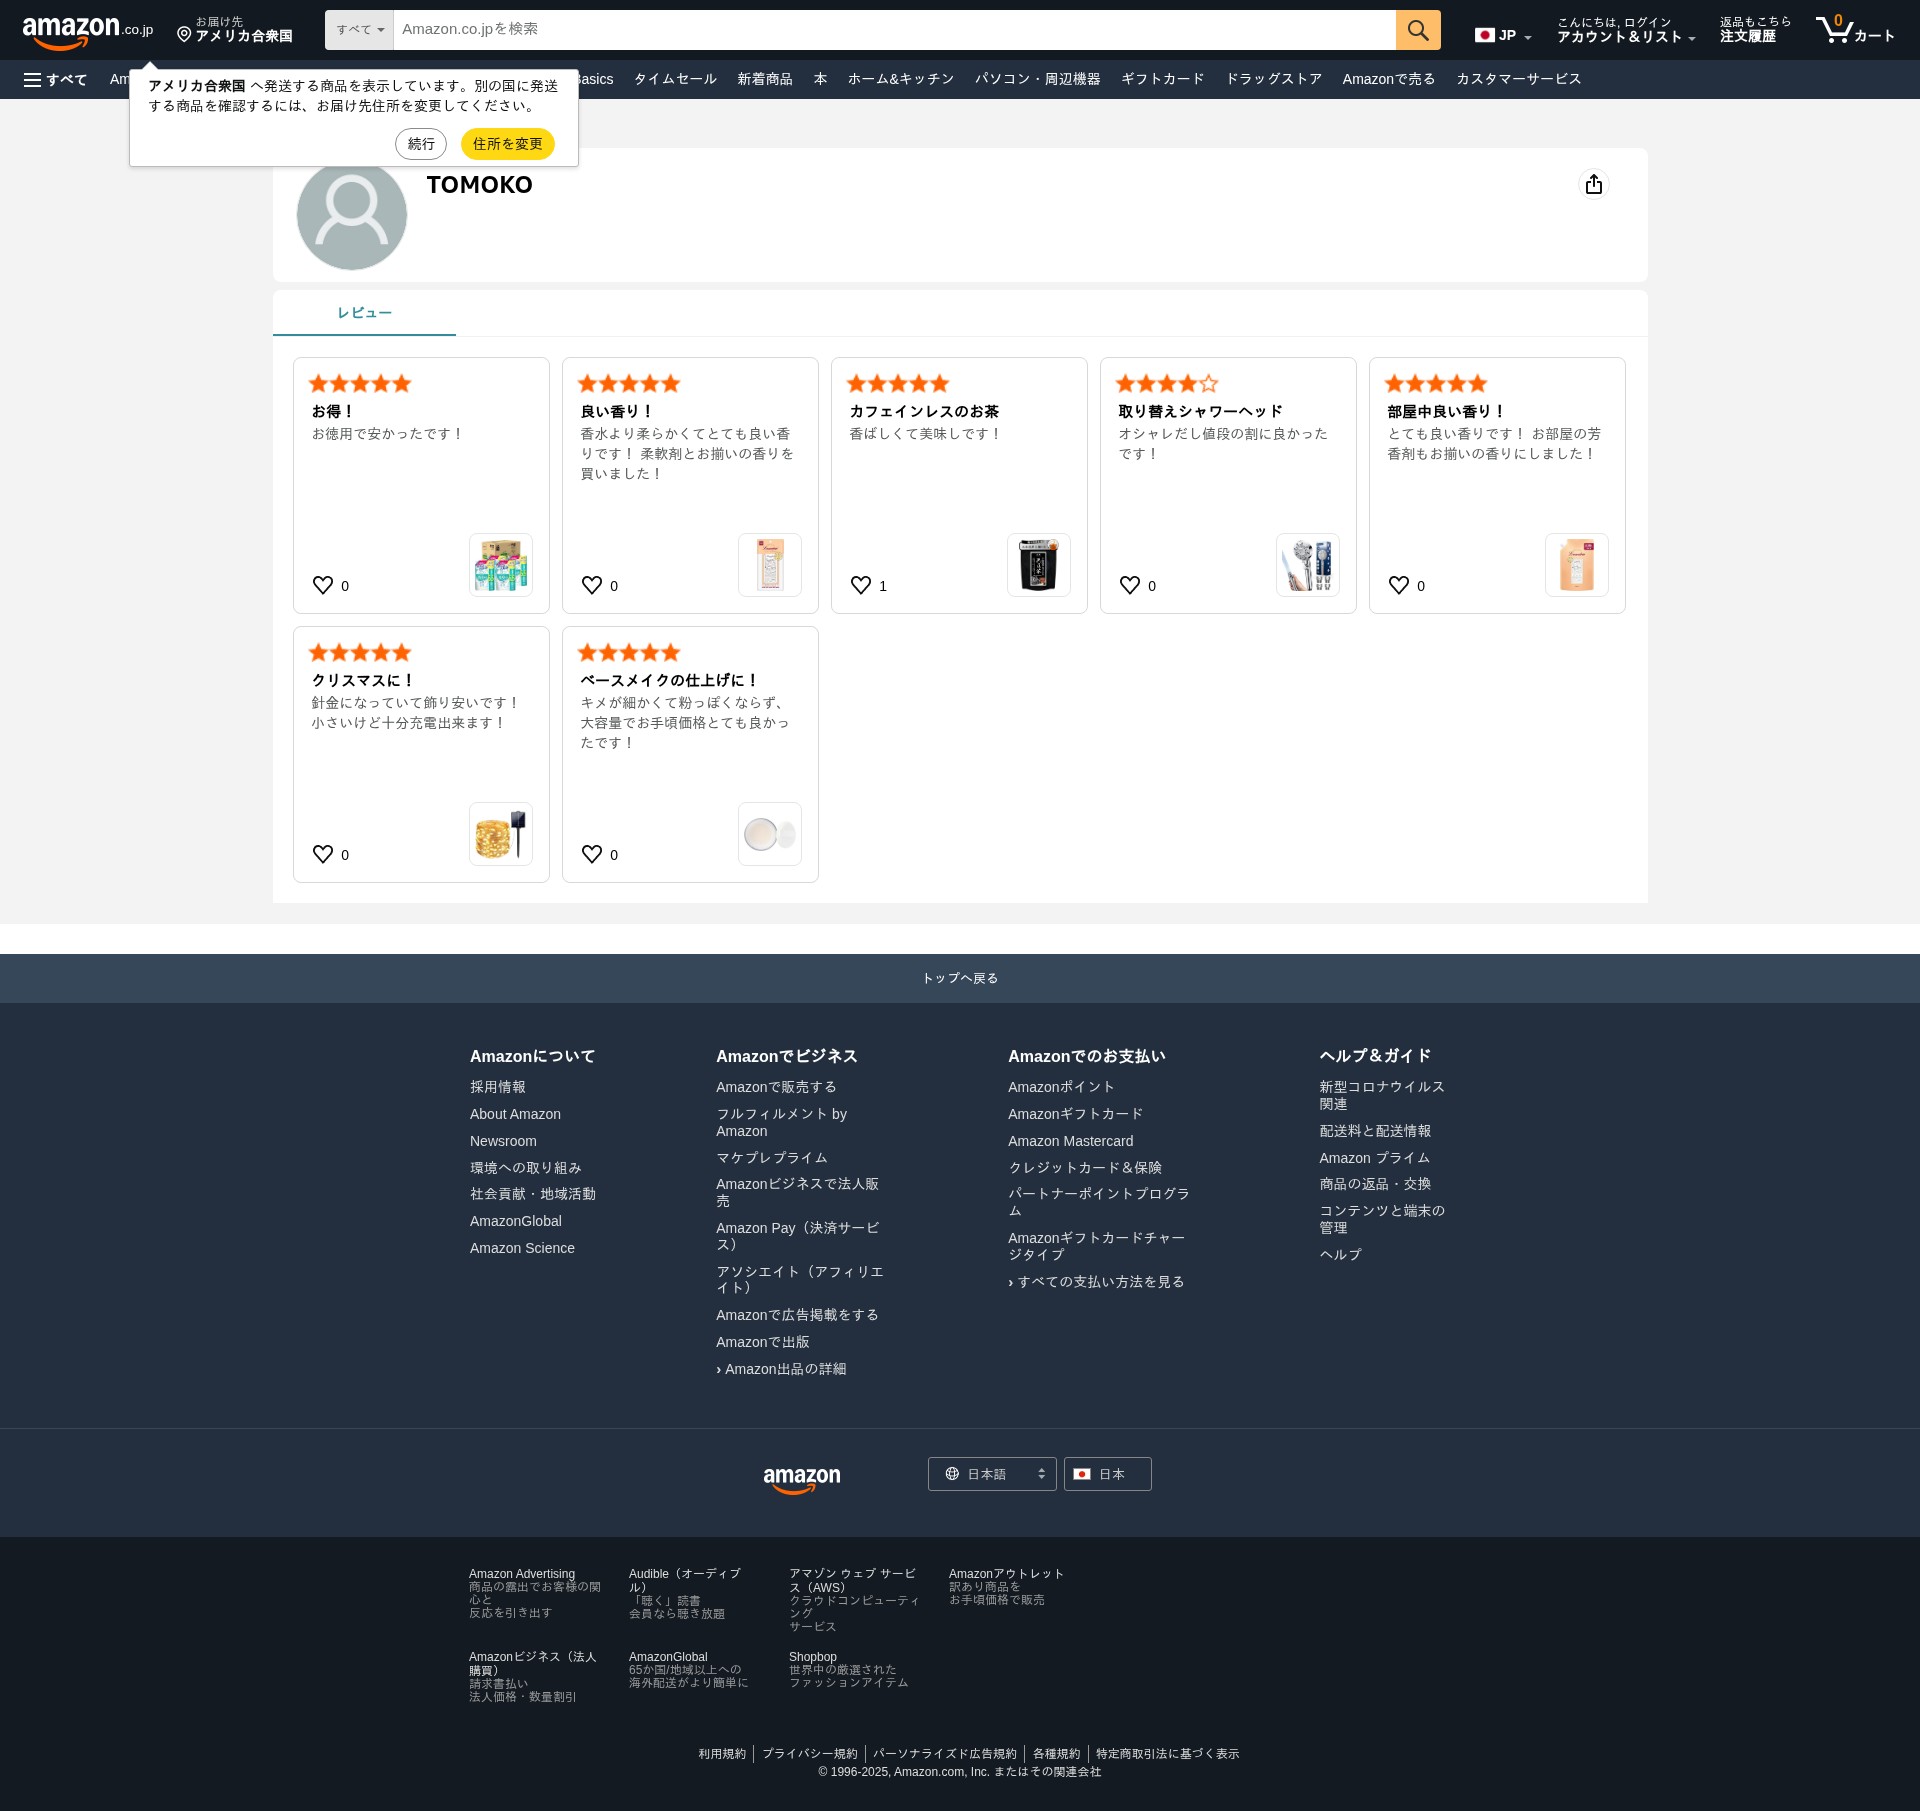Screen dimensions: 1920x1811
Task: Like the 取り替えシャワーヘッド review heart
Action: click(1130, 585)
